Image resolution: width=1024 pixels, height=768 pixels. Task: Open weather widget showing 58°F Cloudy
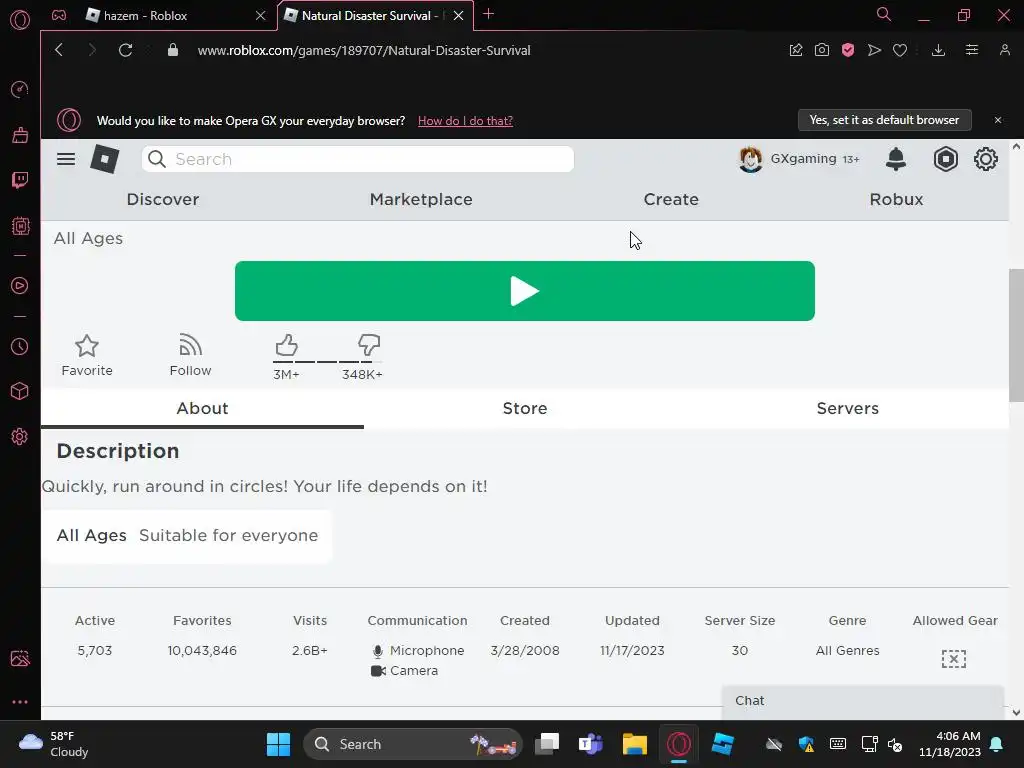[54, 744]
